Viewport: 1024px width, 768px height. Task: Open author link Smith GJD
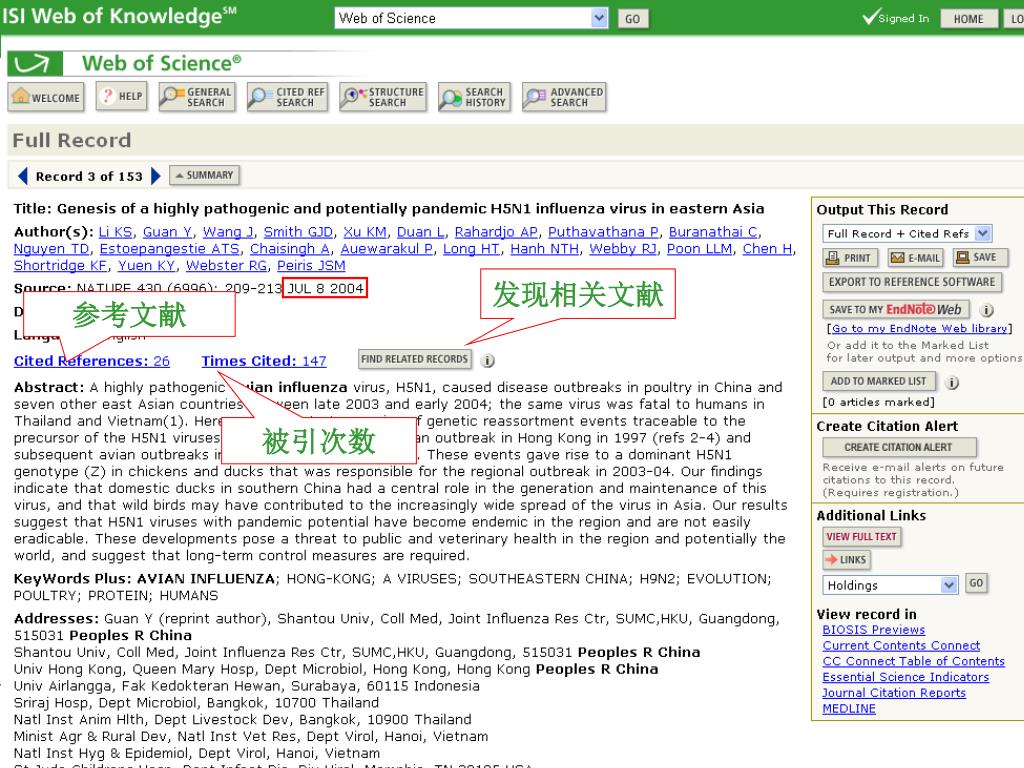(298, 232)
